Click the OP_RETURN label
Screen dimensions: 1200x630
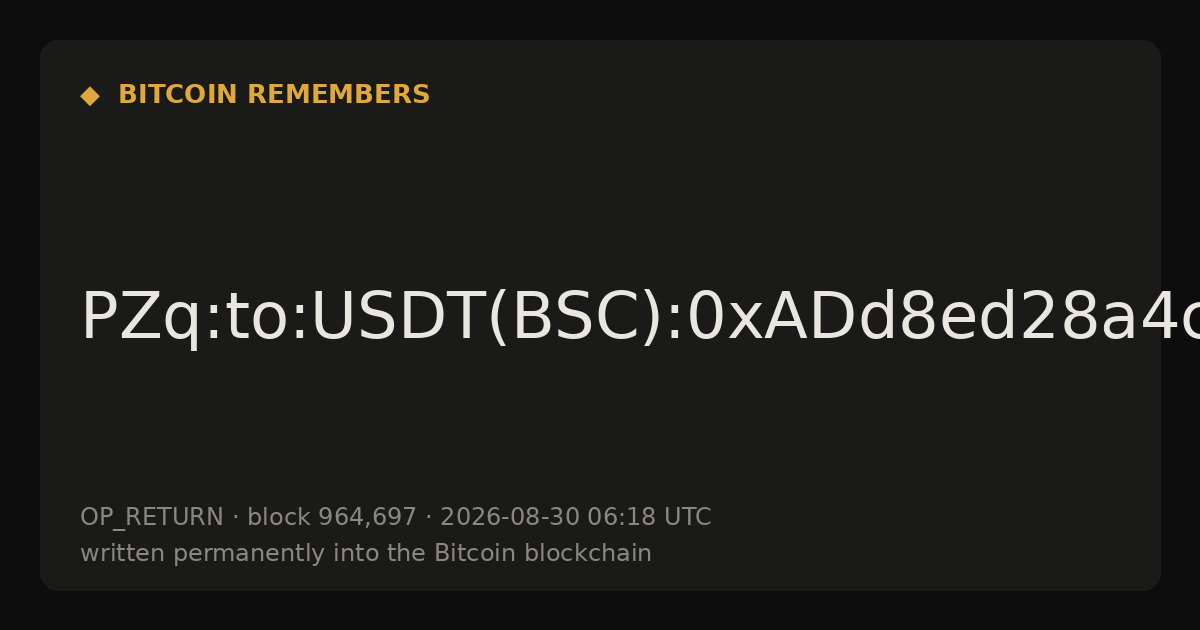(151, 518)
